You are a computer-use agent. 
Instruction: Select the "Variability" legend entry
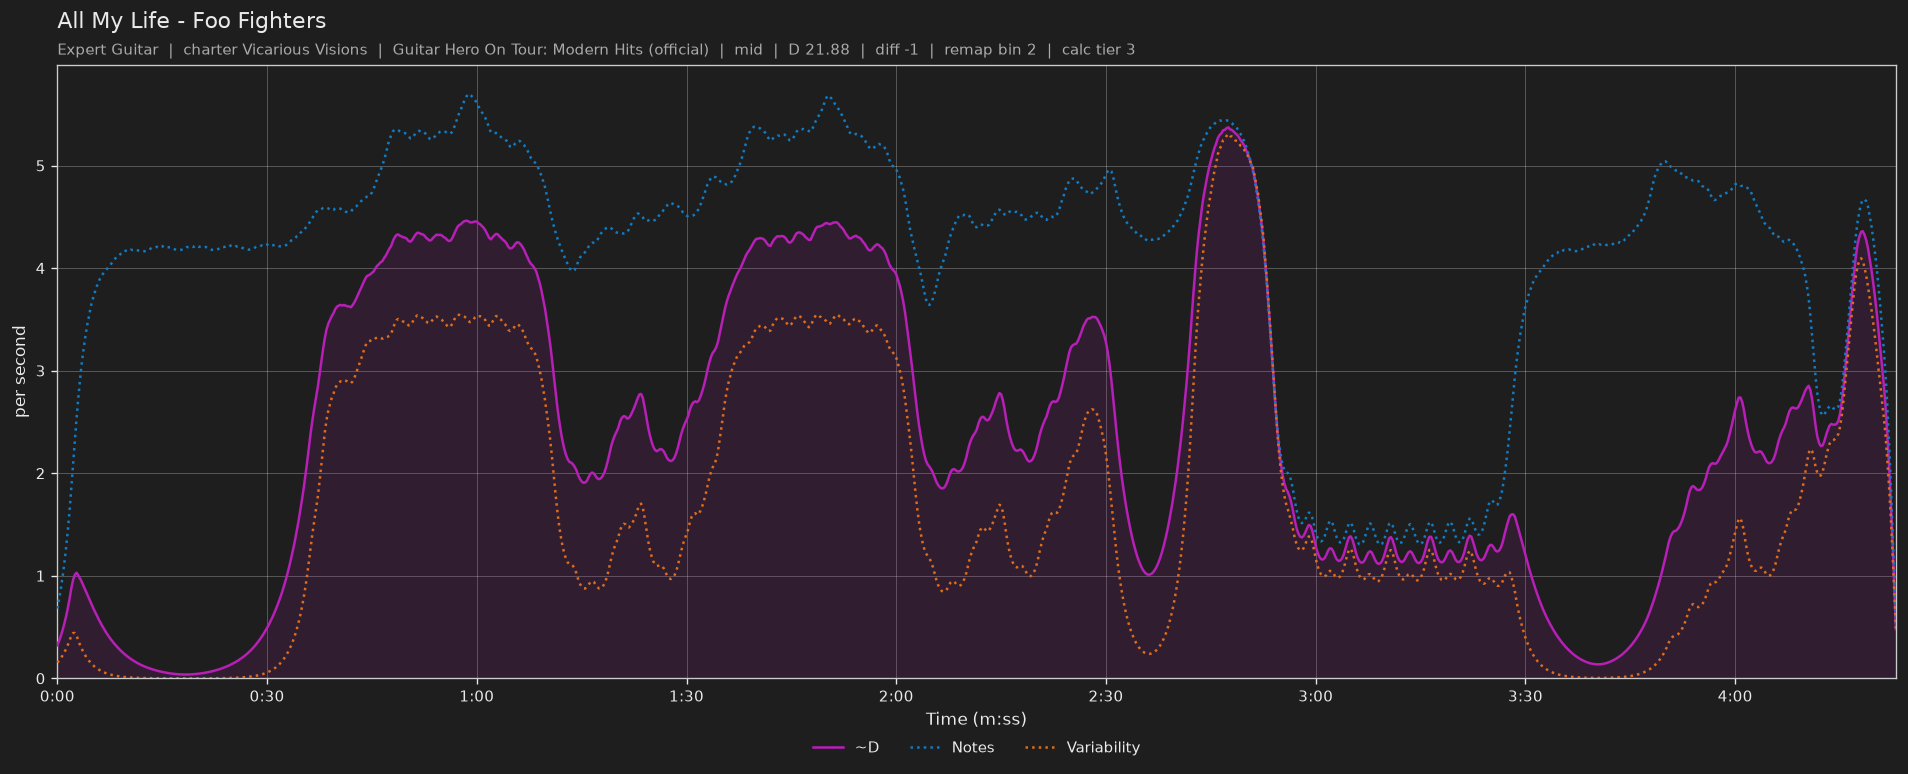tap(1082, 748)
